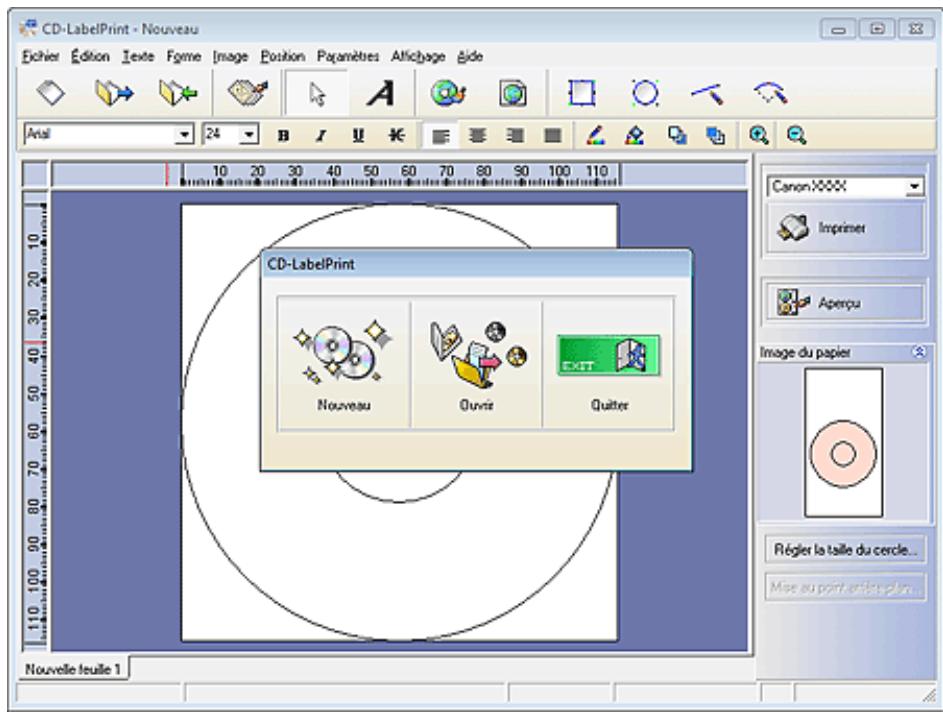Select the straight line tool
The width and height of the screenshot is (943, 712).
coord(707,94)
